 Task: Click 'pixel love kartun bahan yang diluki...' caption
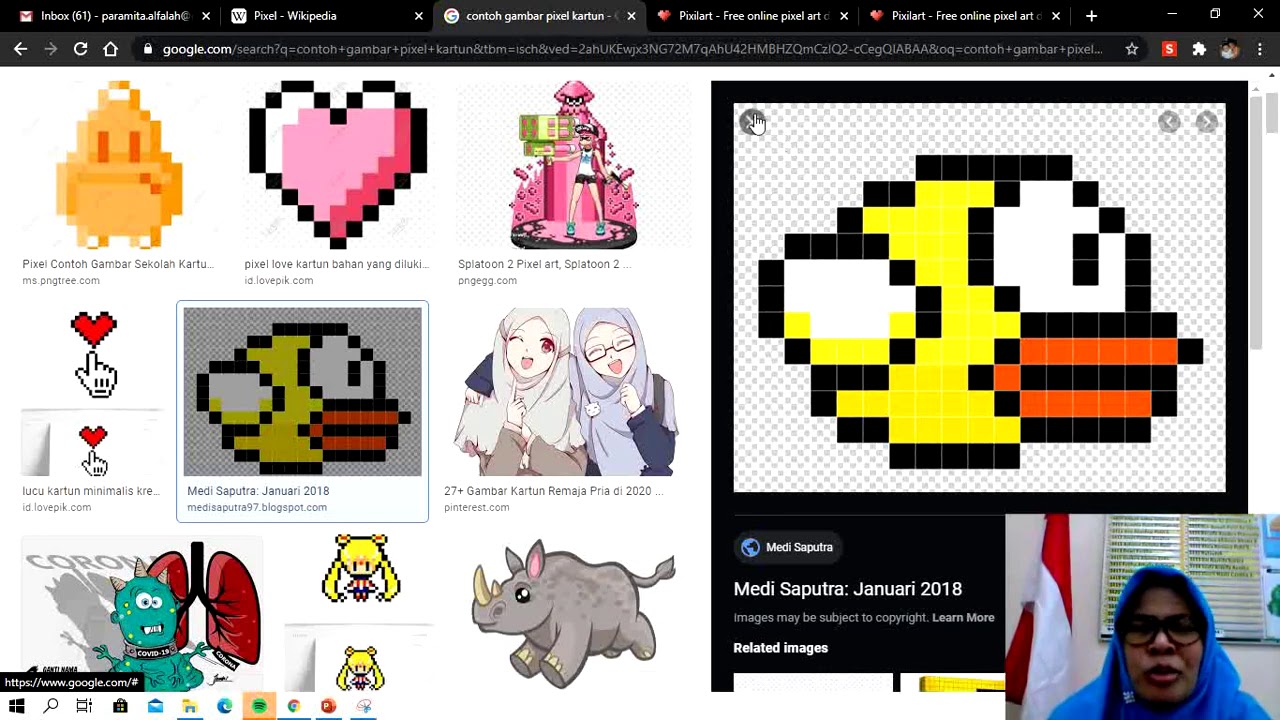coord(336,264)
